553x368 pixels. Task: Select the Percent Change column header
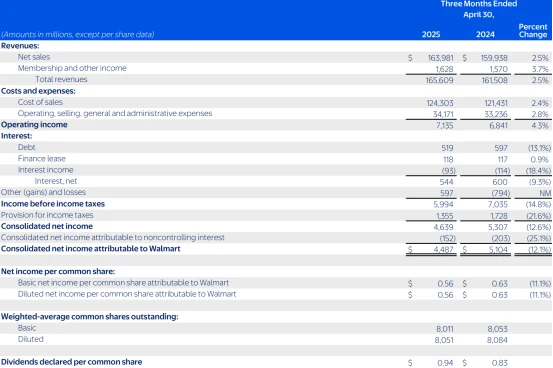(533, 31)
